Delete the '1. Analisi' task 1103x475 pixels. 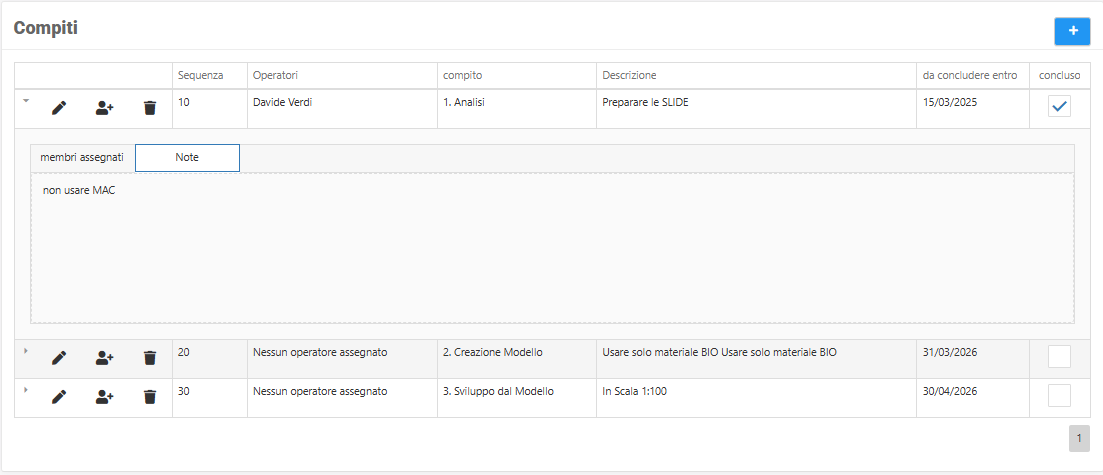150,108
